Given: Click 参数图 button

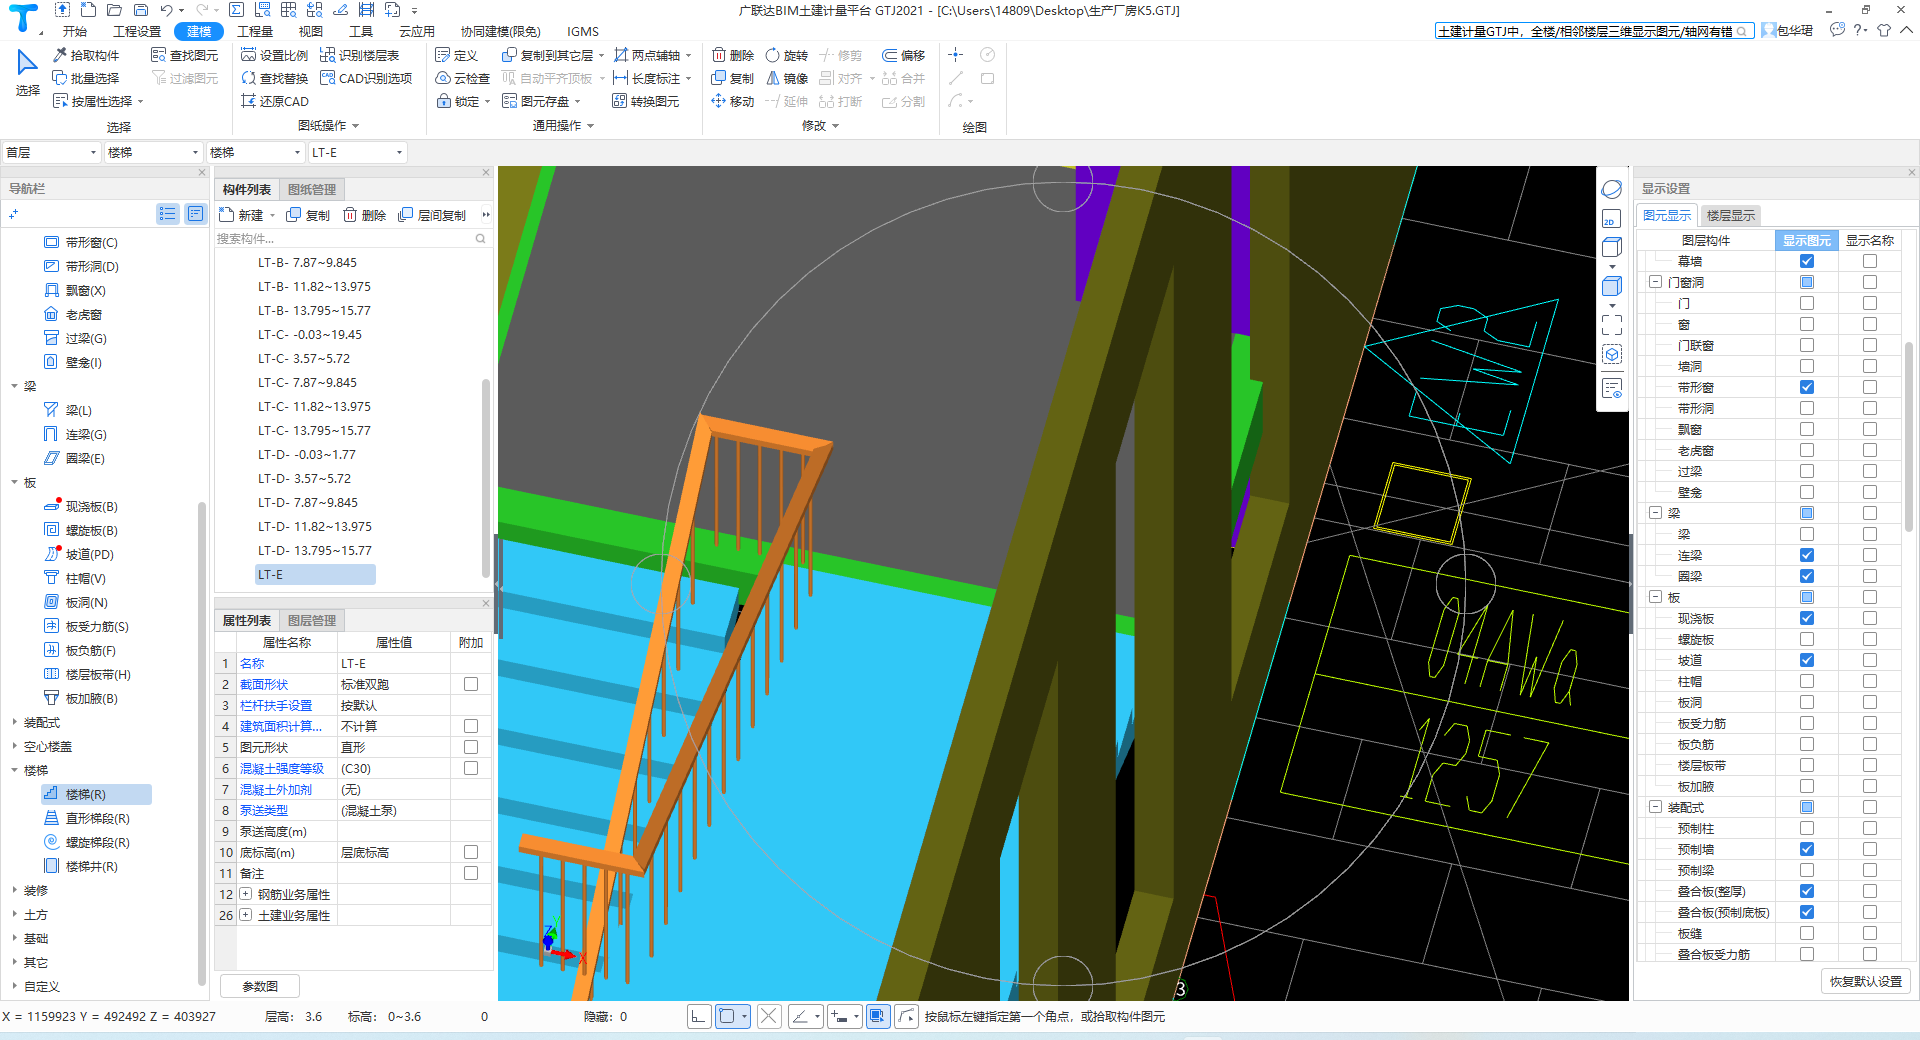Looking at the screenshot, I should pos(260,986).
